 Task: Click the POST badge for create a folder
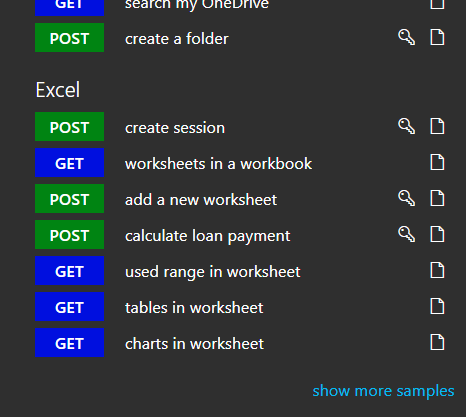tap(69, 38)
